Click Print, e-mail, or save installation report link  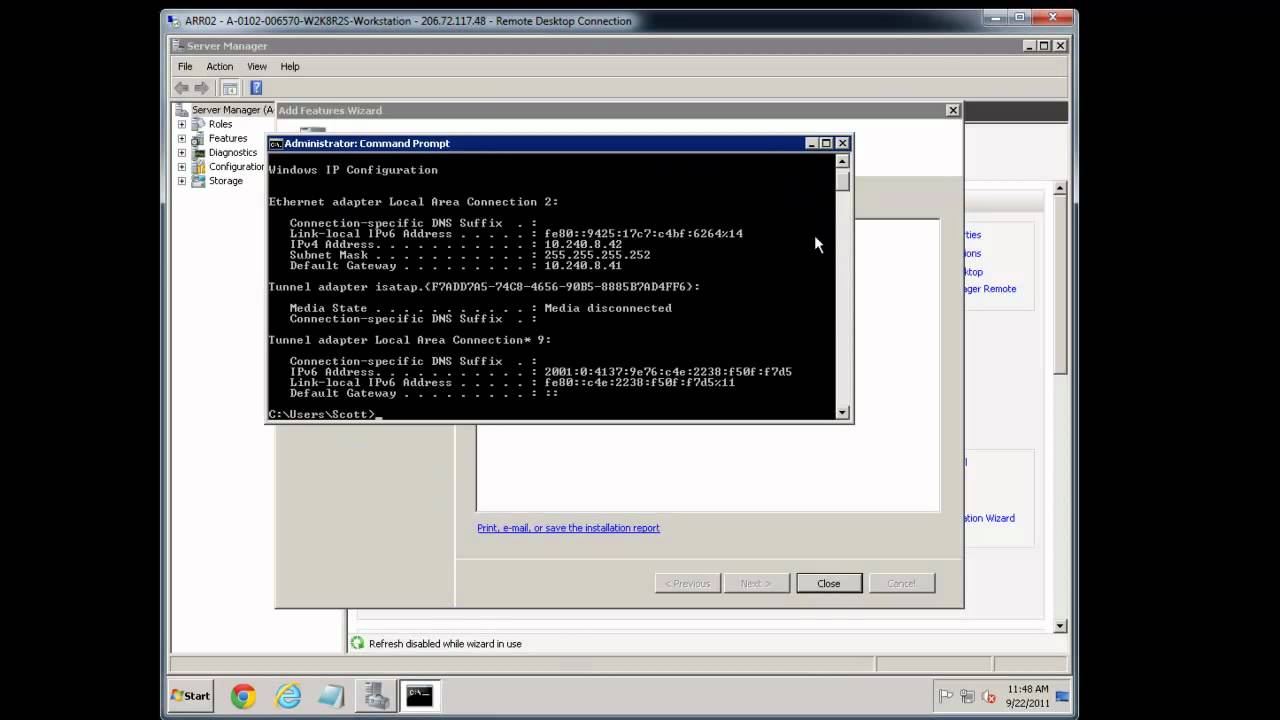(568, 528)
